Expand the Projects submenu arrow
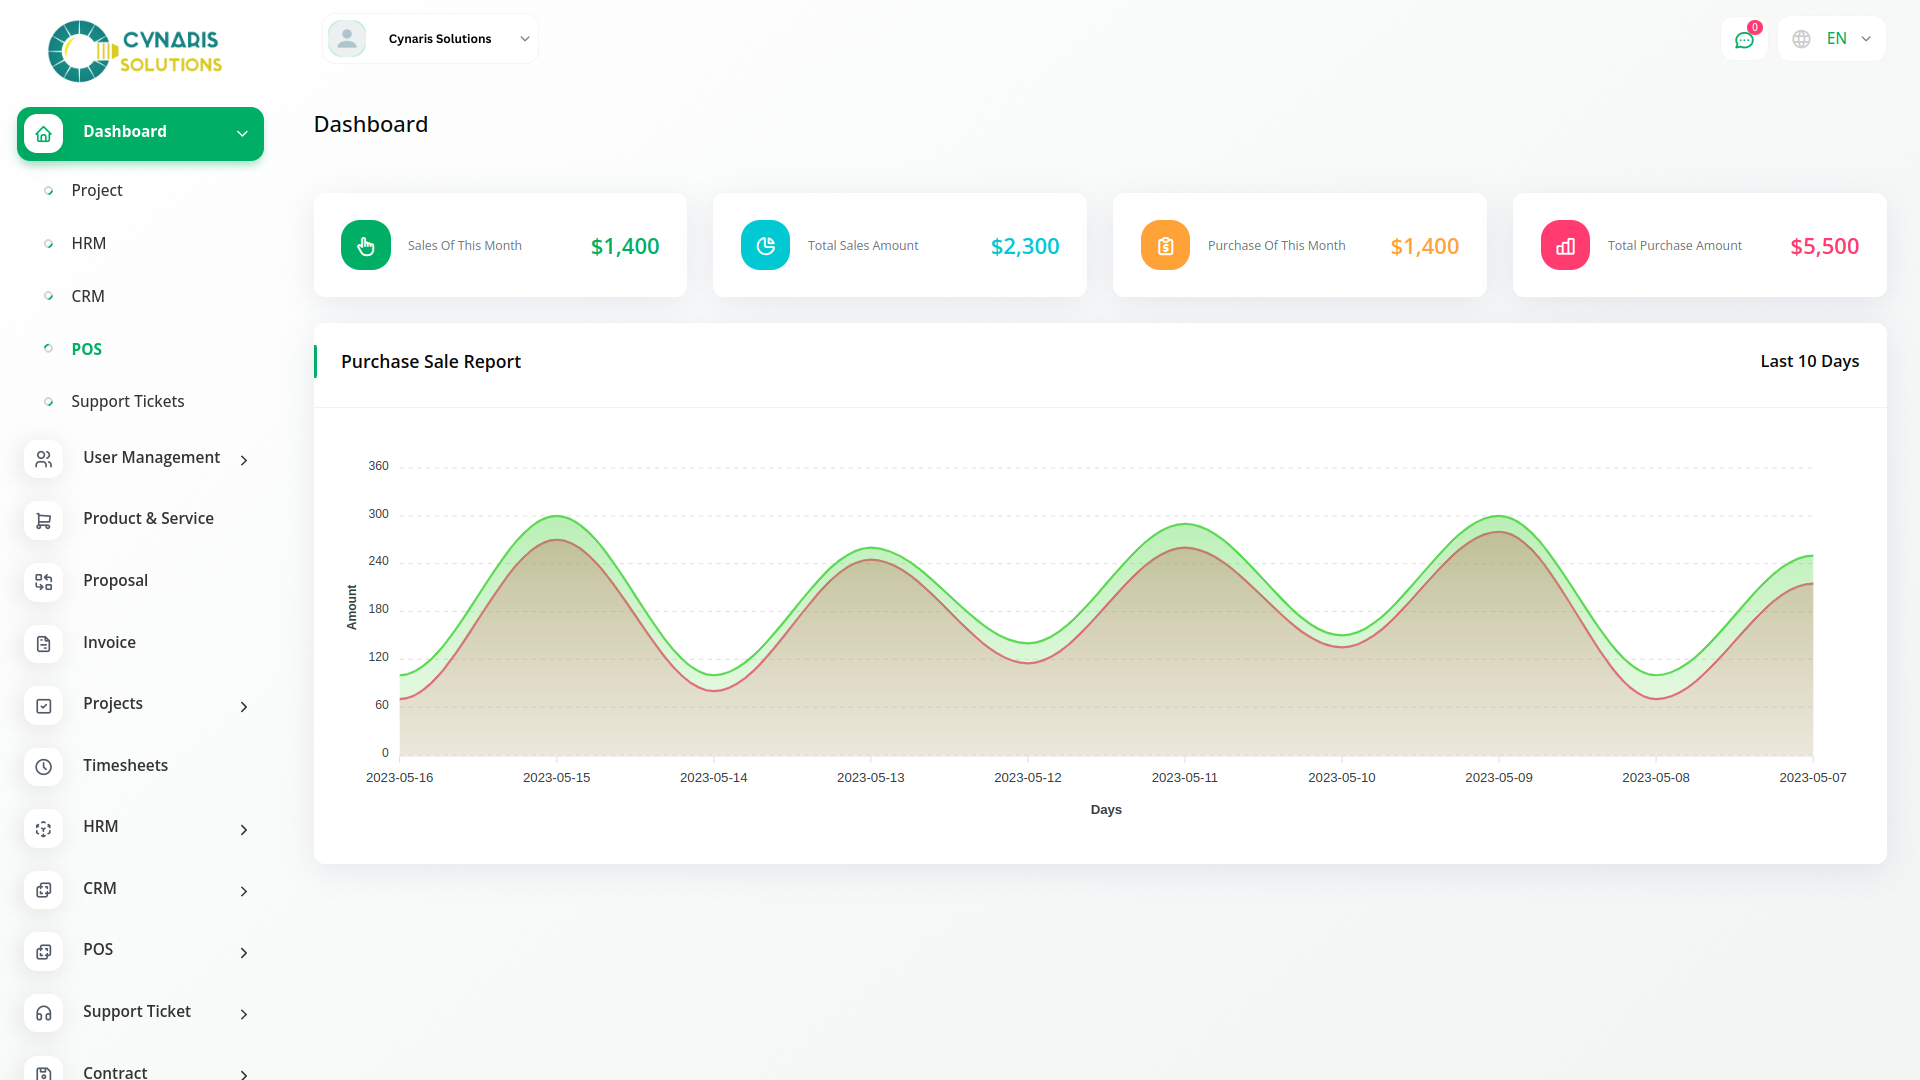Screen dimensions: 1920x1080 243,707
